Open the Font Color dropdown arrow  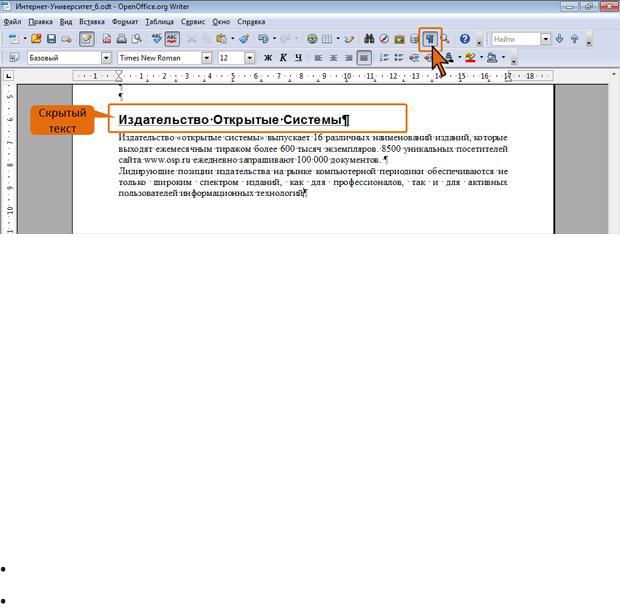tap(459, 58)
